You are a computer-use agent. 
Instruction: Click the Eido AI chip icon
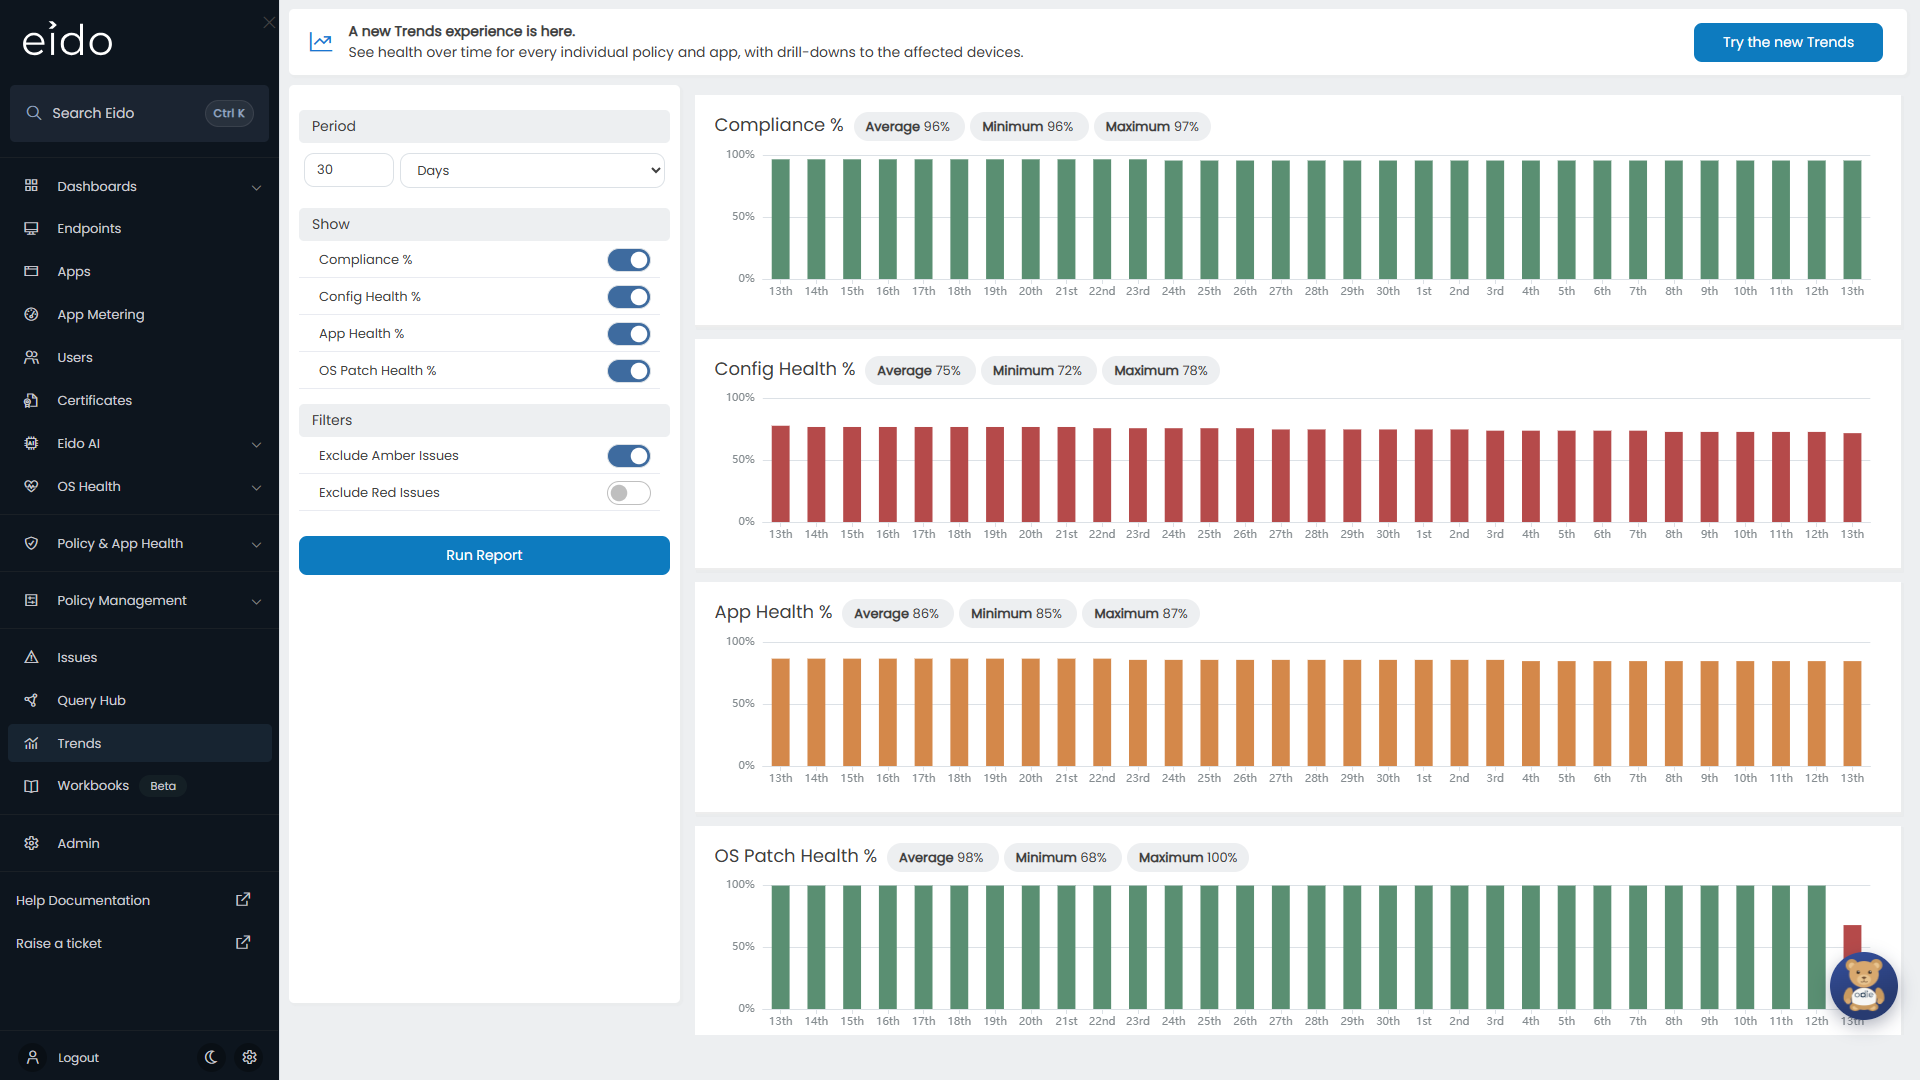(31, 444)
